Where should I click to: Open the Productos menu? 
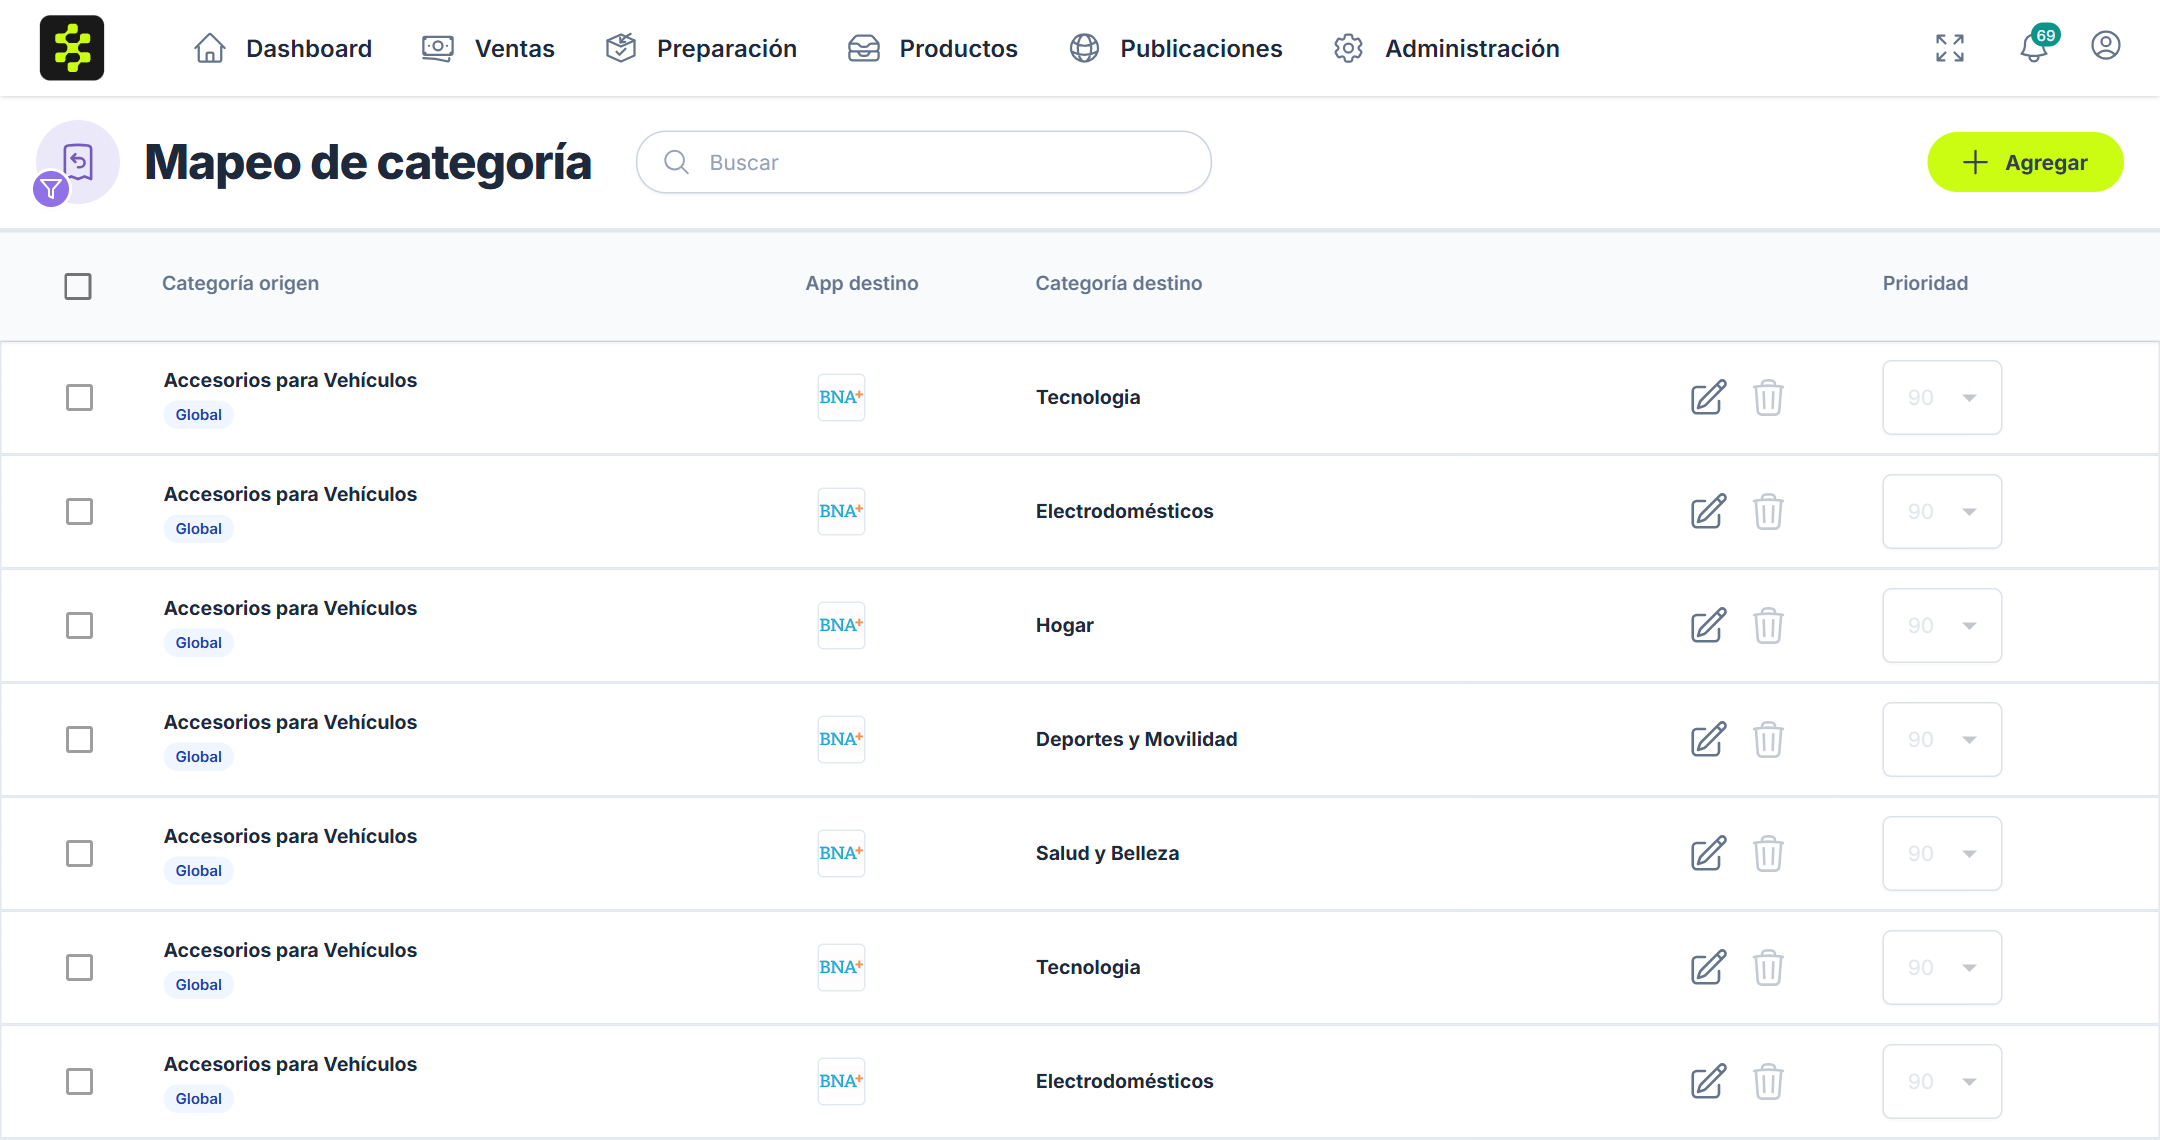[x=932, y=48]
